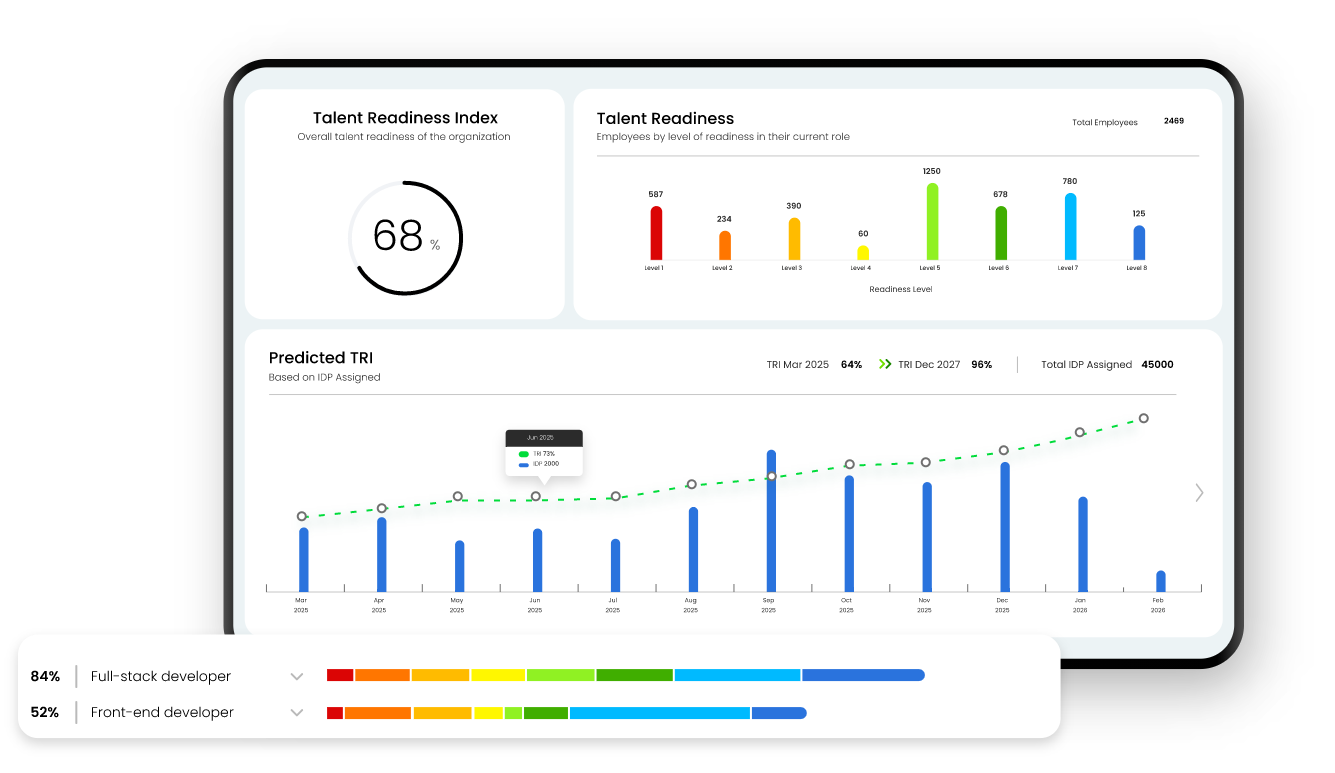Select the blue Level 8 bar
Image resolution: width=1335 pixels, height=773 pixels.
click(x=1139, y=243)
